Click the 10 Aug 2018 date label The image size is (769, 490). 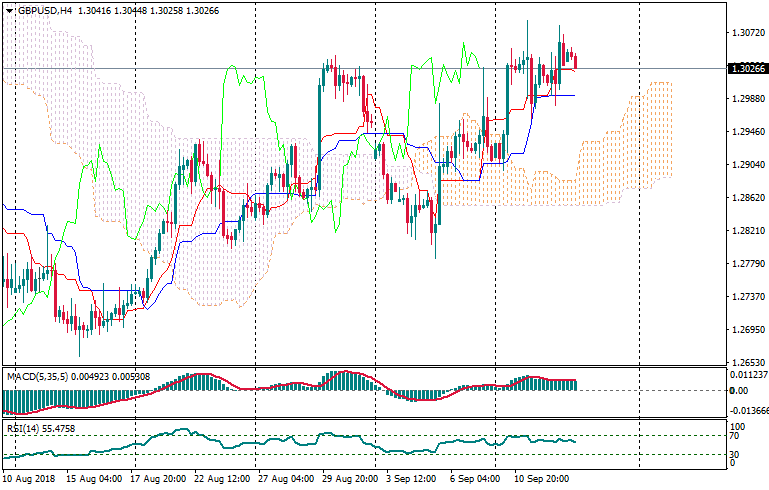[29, 479]
